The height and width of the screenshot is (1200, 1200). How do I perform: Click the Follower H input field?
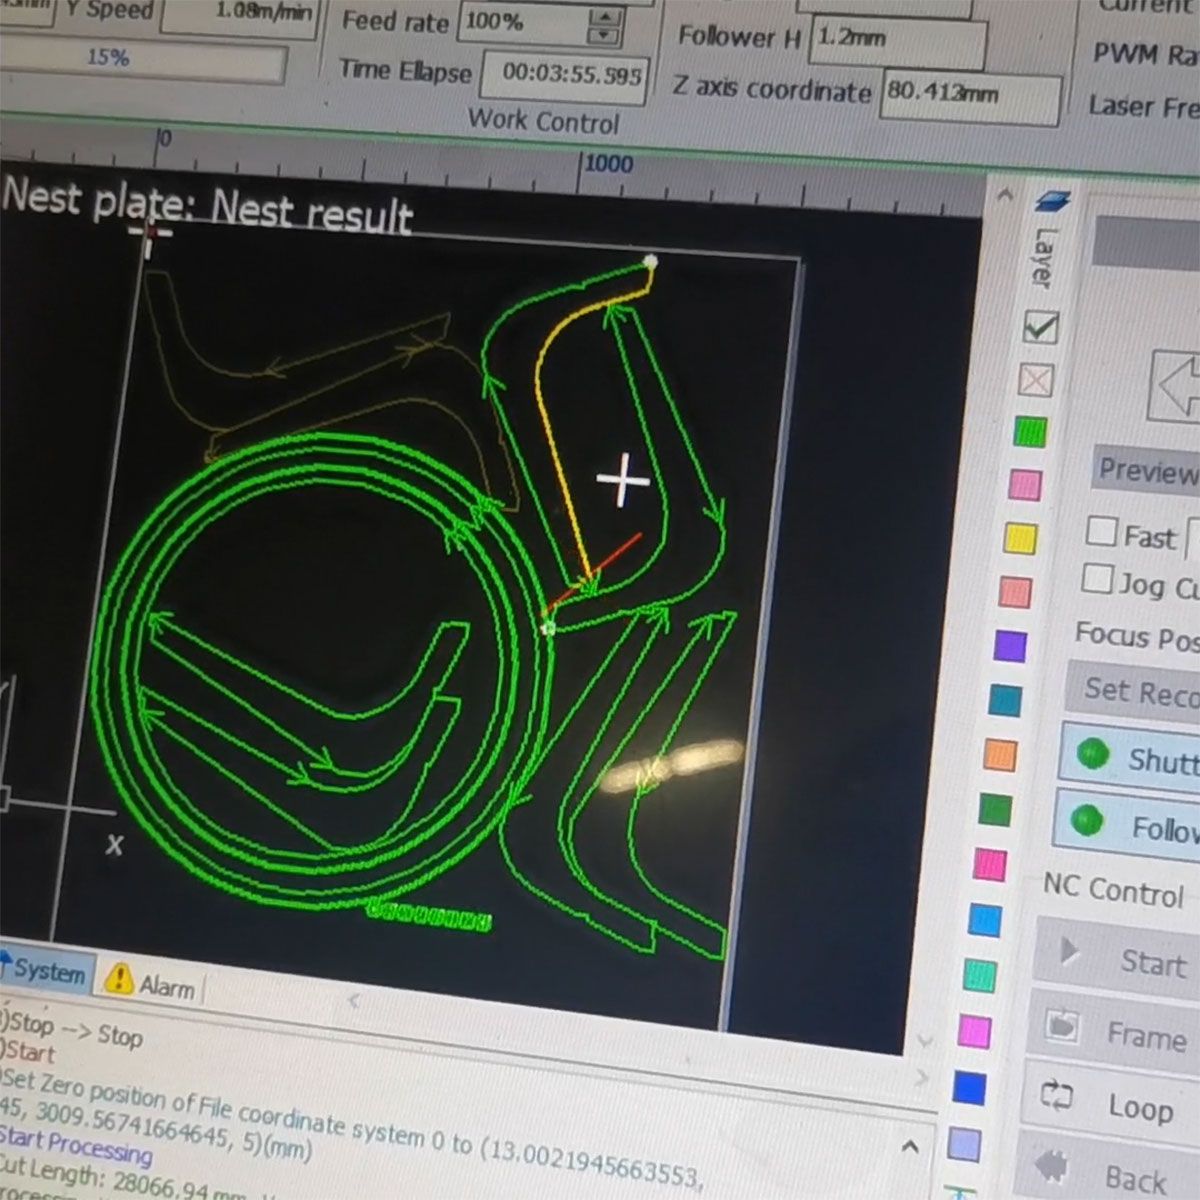point(895,41)
